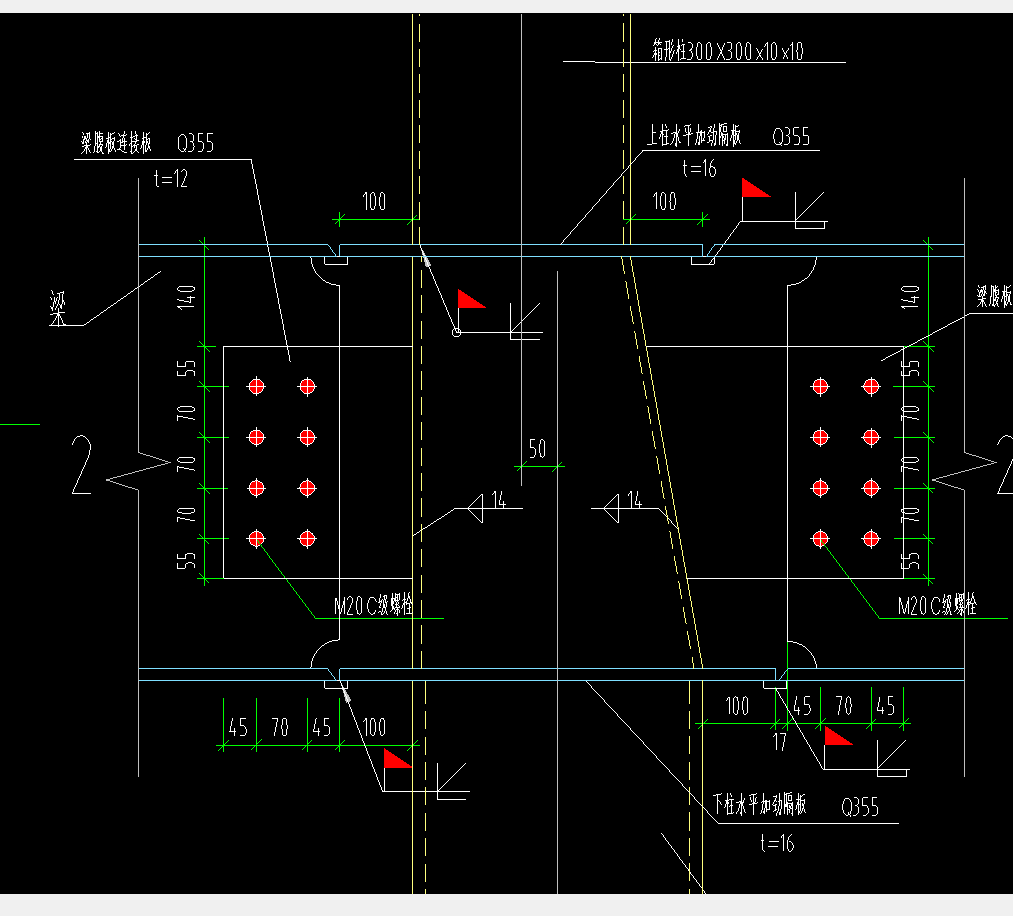Screen dimensions: 1013x916
Task: Select the t=12 thickness annotation
Action: pos(171,178)
